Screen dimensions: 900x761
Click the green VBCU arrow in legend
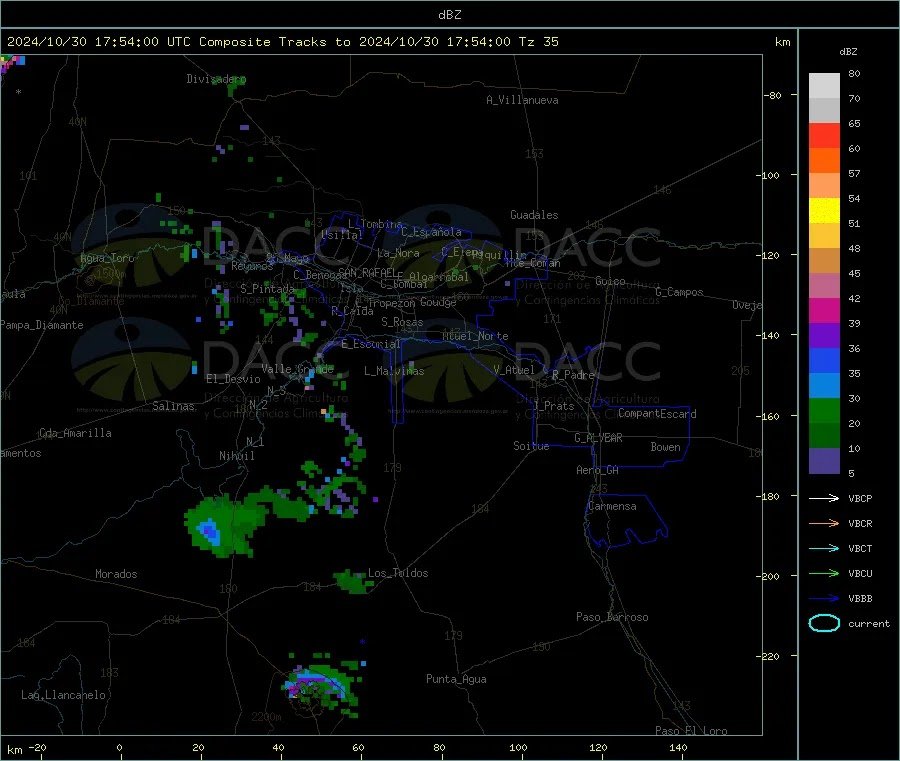pos(824,573)
